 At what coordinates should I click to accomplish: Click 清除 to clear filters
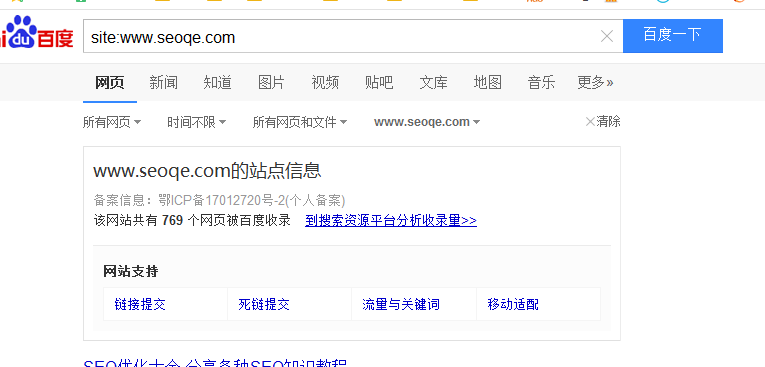[603, 122]
